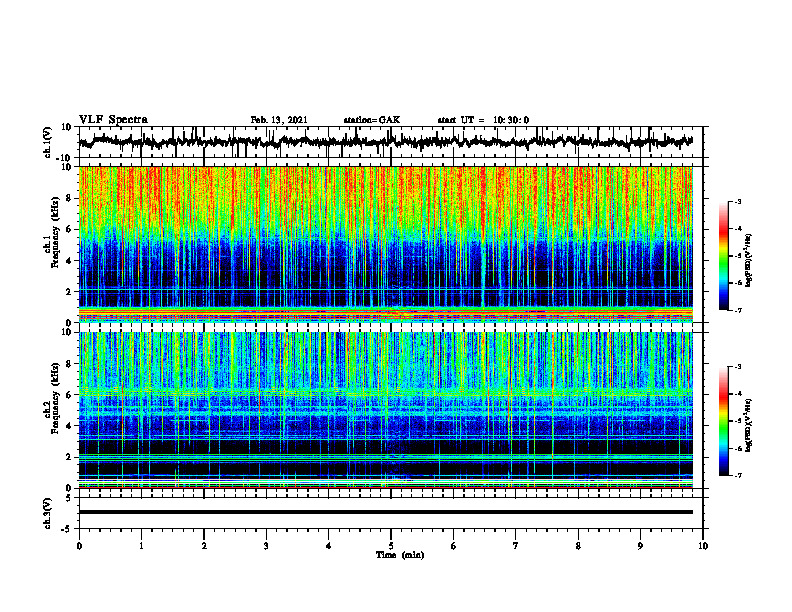The width and height of the screenshot is (792, 612).
Task: Click the ch.1(V) waveform axis label
Action: 48,142
